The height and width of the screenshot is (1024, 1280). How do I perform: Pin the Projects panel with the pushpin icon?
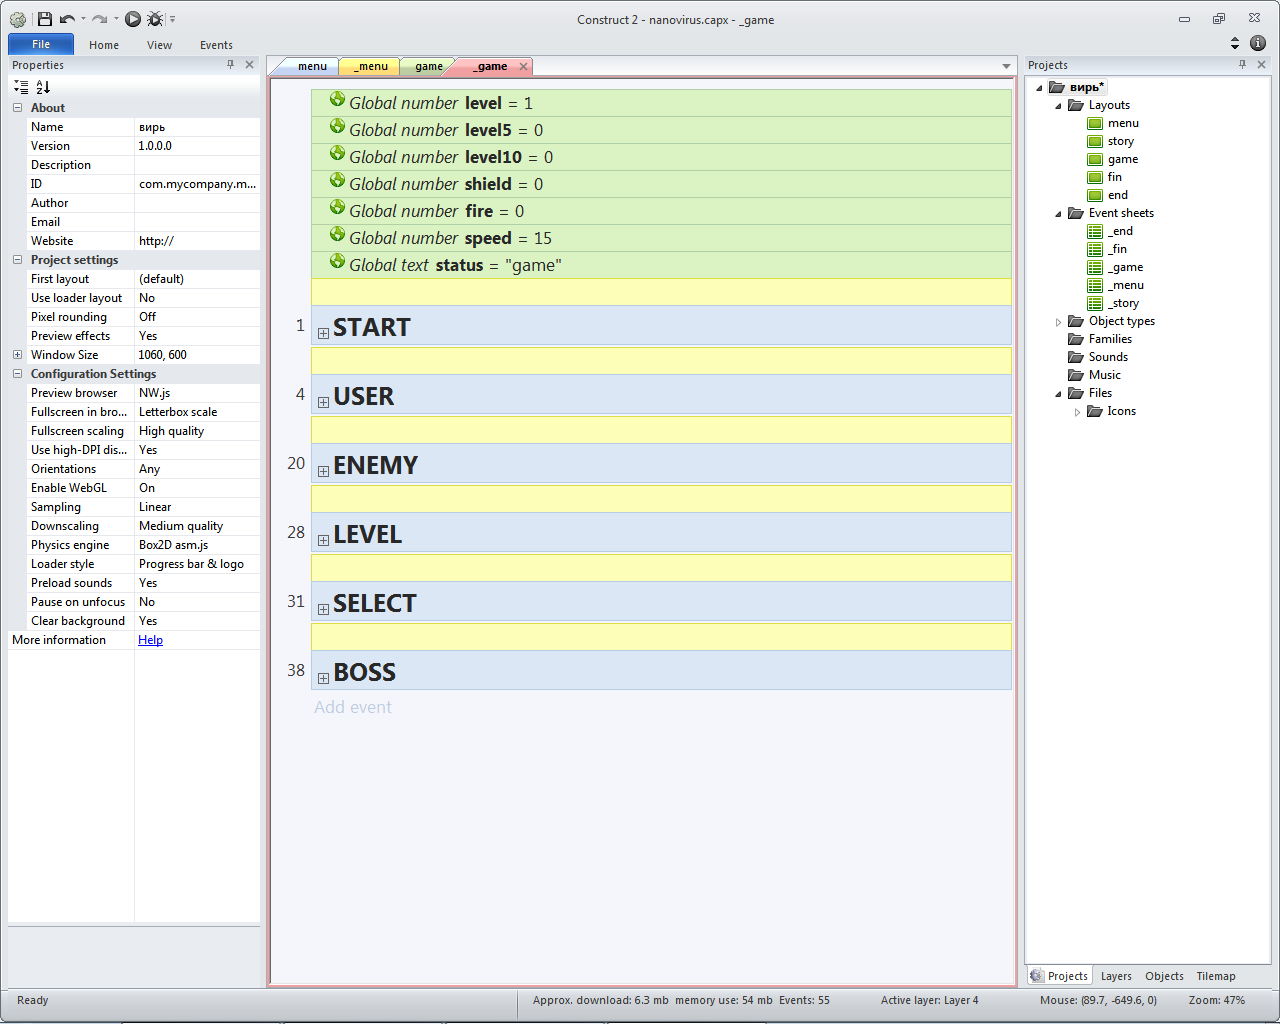1242,64
